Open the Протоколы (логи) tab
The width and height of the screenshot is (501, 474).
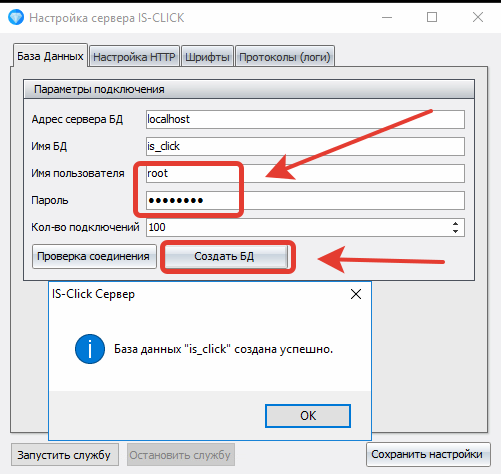coord(285,57)
